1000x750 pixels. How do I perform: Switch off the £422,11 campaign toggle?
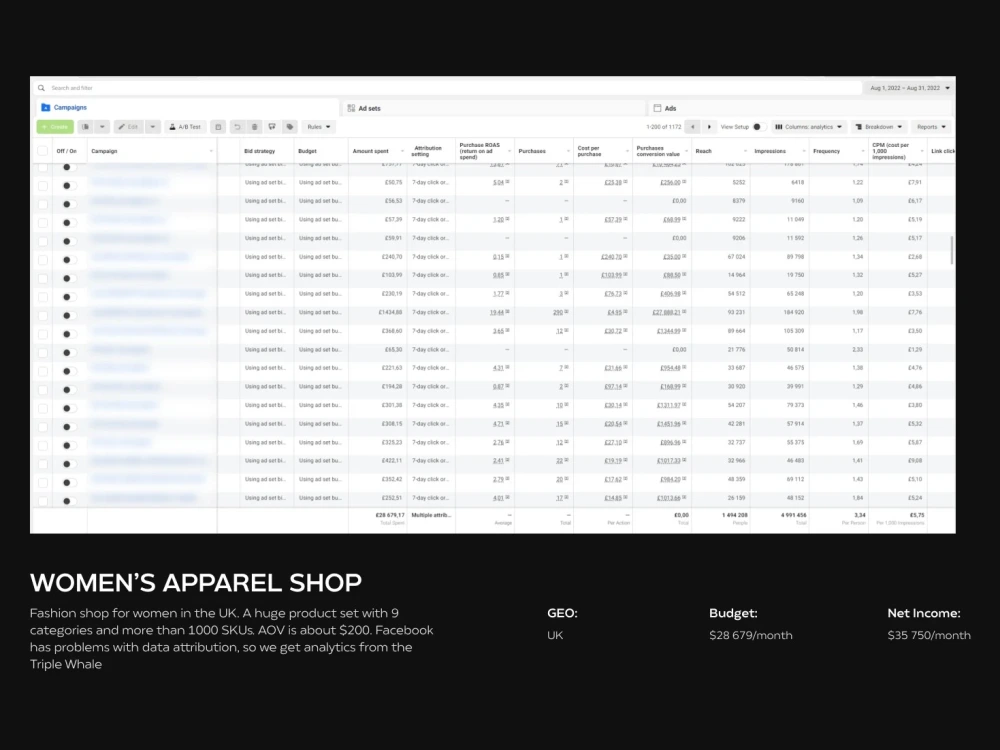click(69, 464)
